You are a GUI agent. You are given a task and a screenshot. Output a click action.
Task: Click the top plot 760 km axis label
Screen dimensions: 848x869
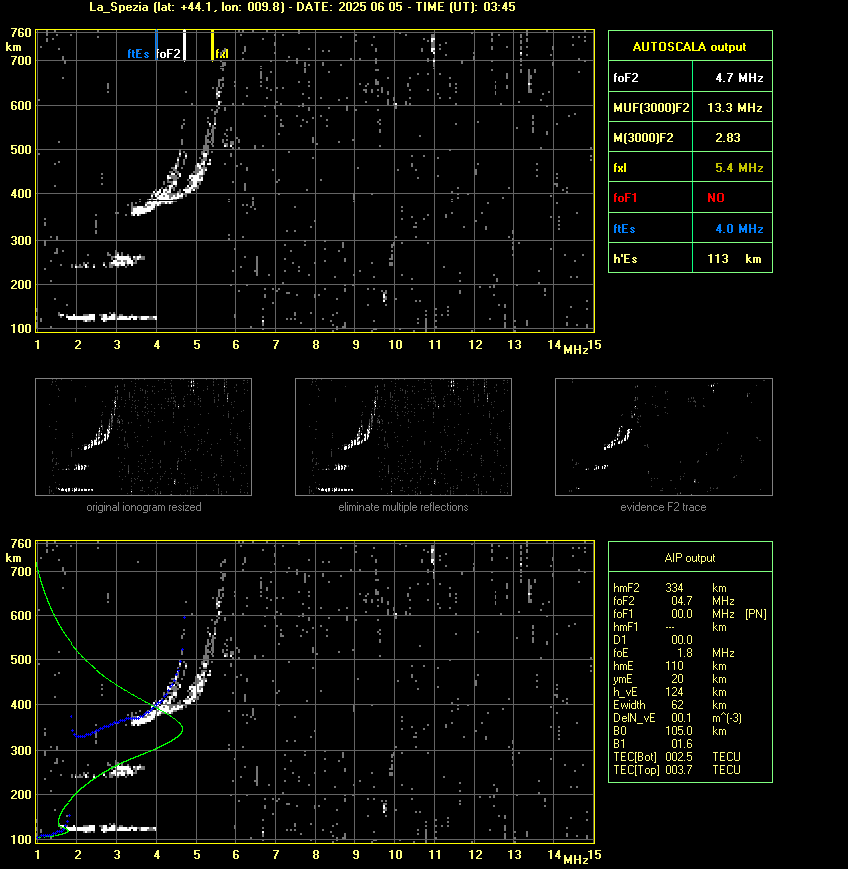21,33
